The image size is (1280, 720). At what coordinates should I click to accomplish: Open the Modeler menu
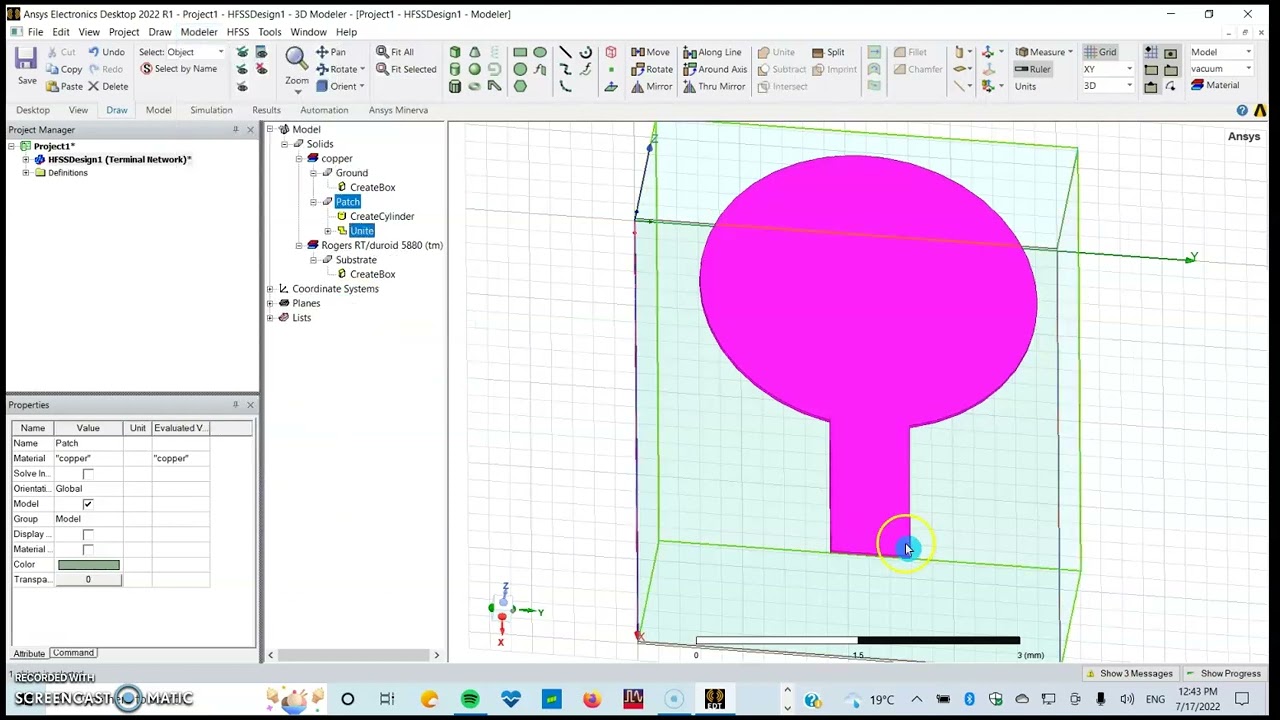tap(199, 32)
